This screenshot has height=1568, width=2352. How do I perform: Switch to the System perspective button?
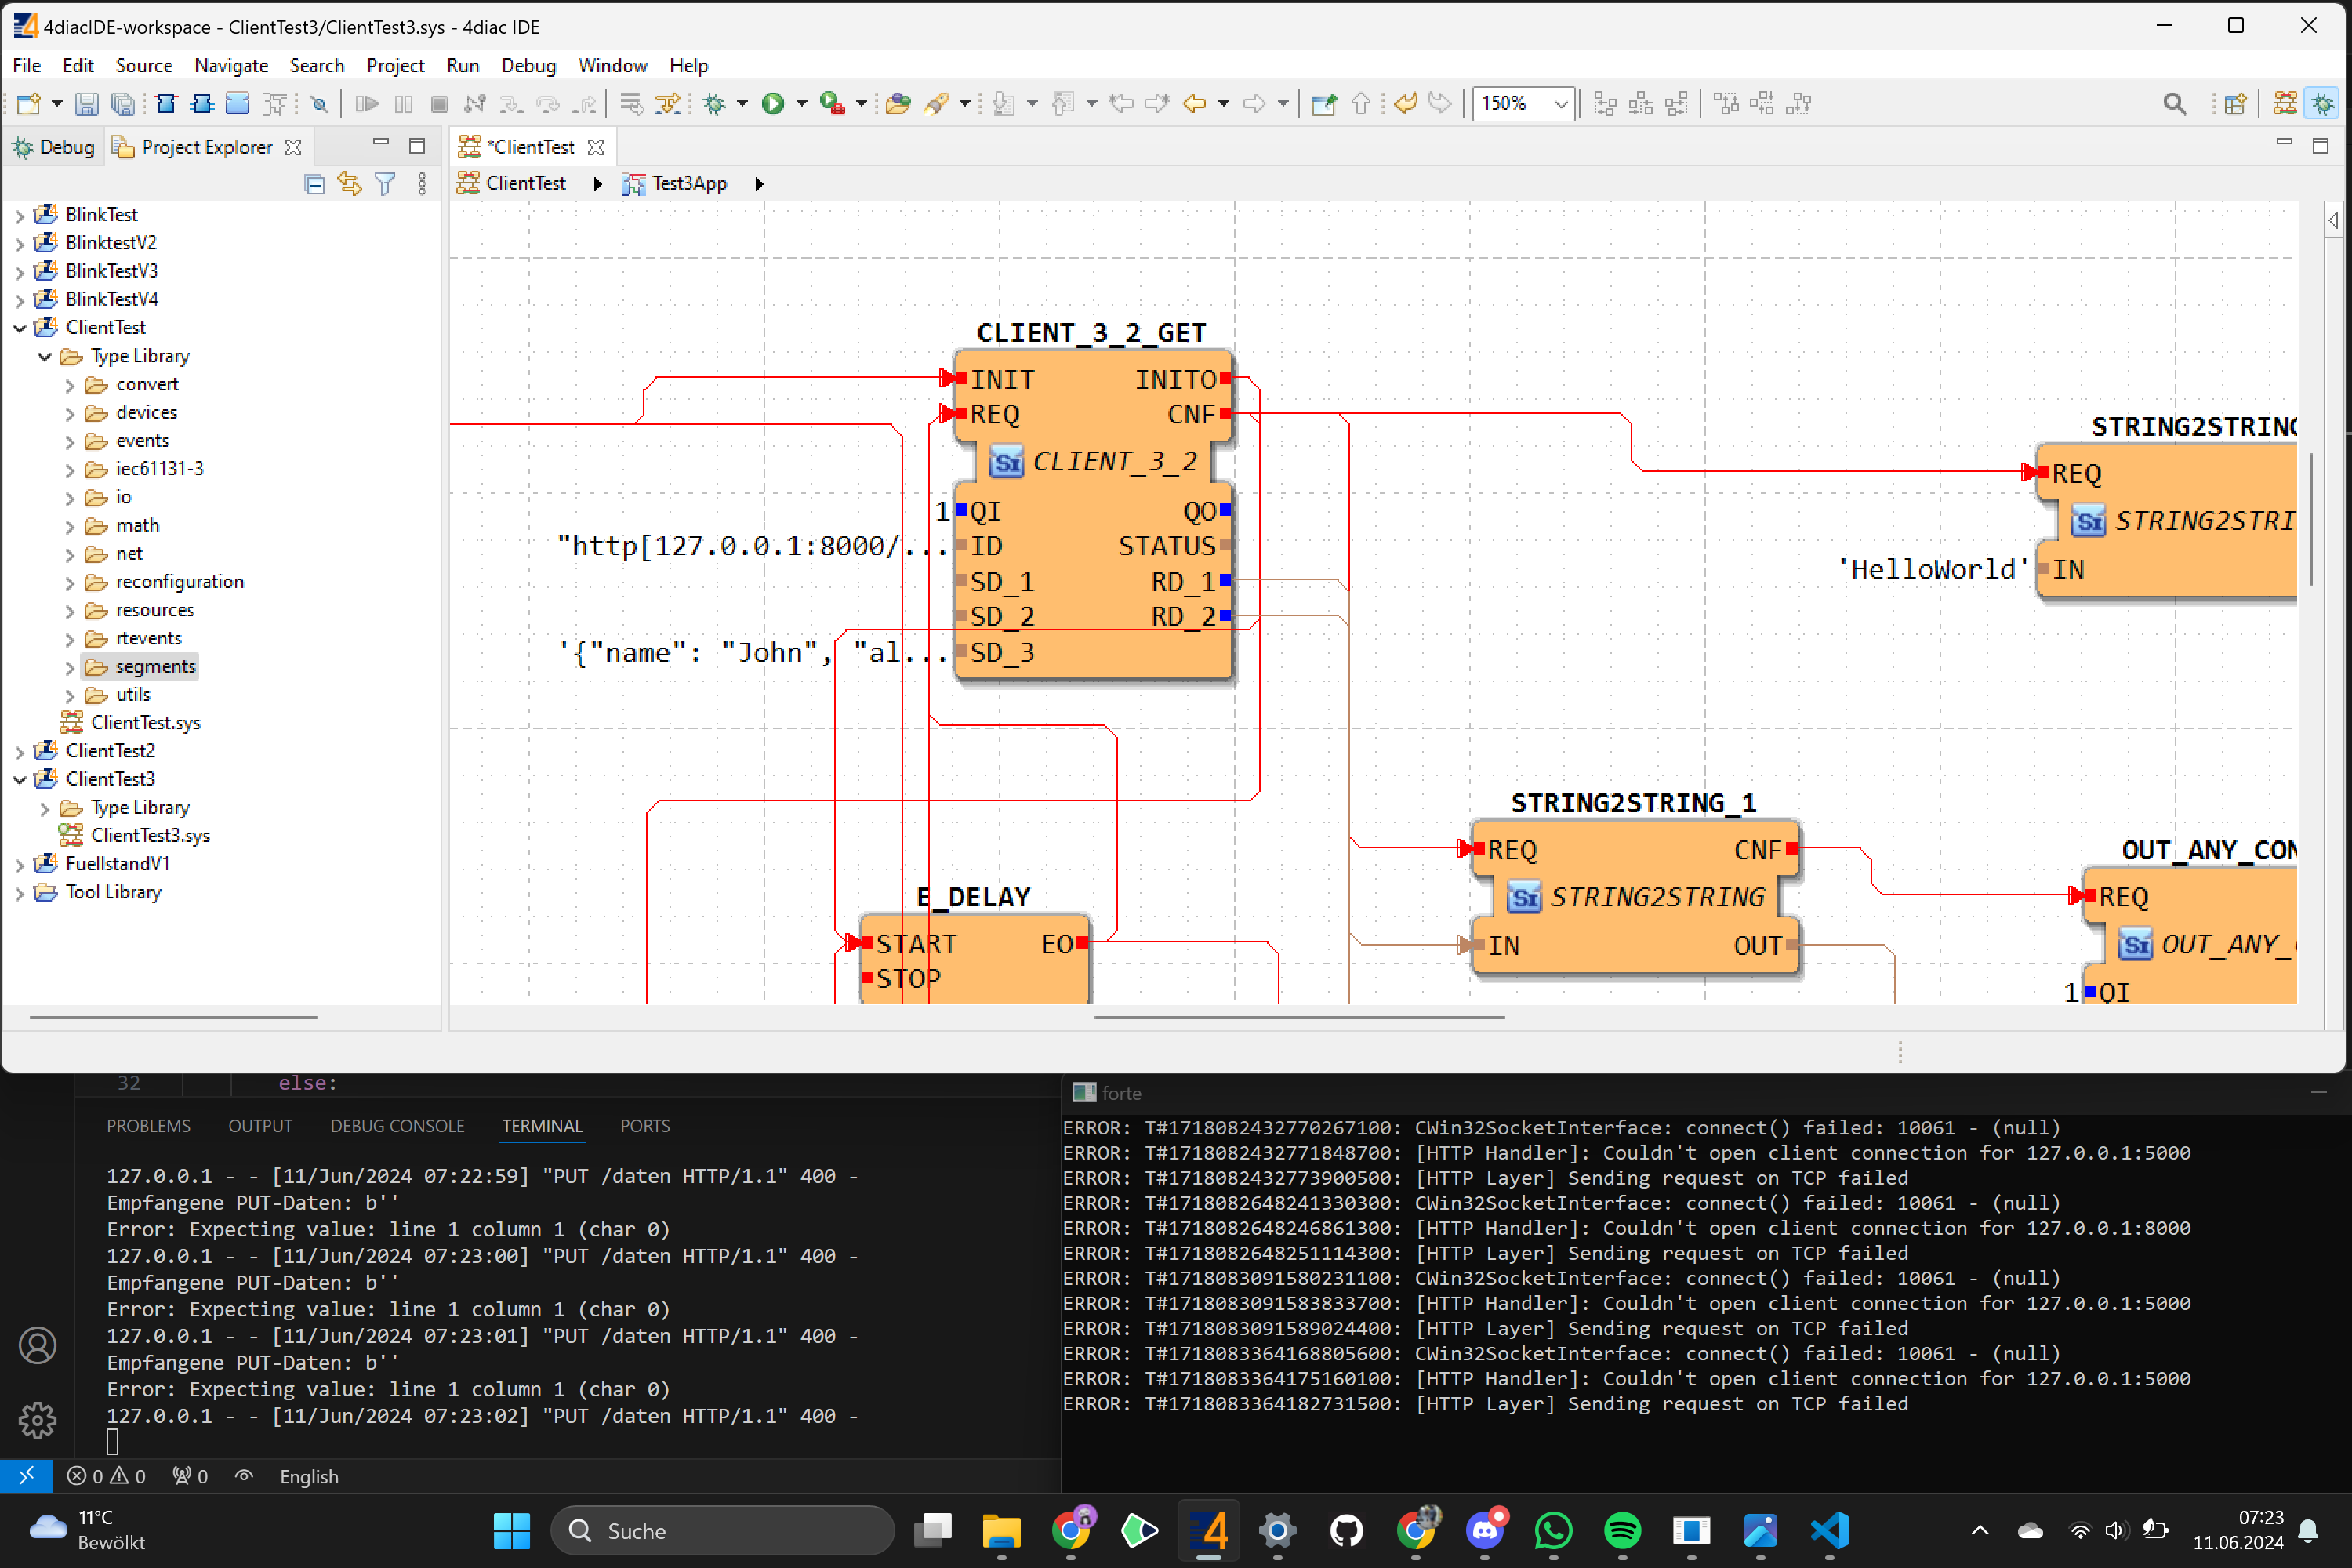[x=2285, y=104]
